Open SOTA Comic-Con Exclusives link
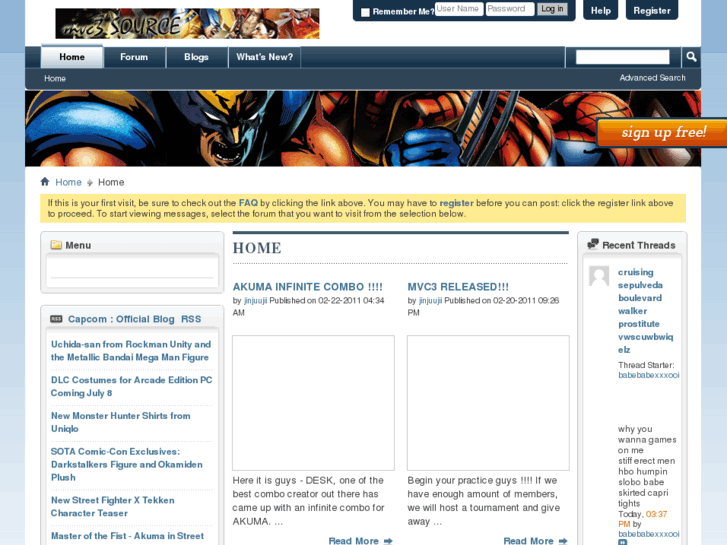Screen dimensions: 727x545 point(127,464)
